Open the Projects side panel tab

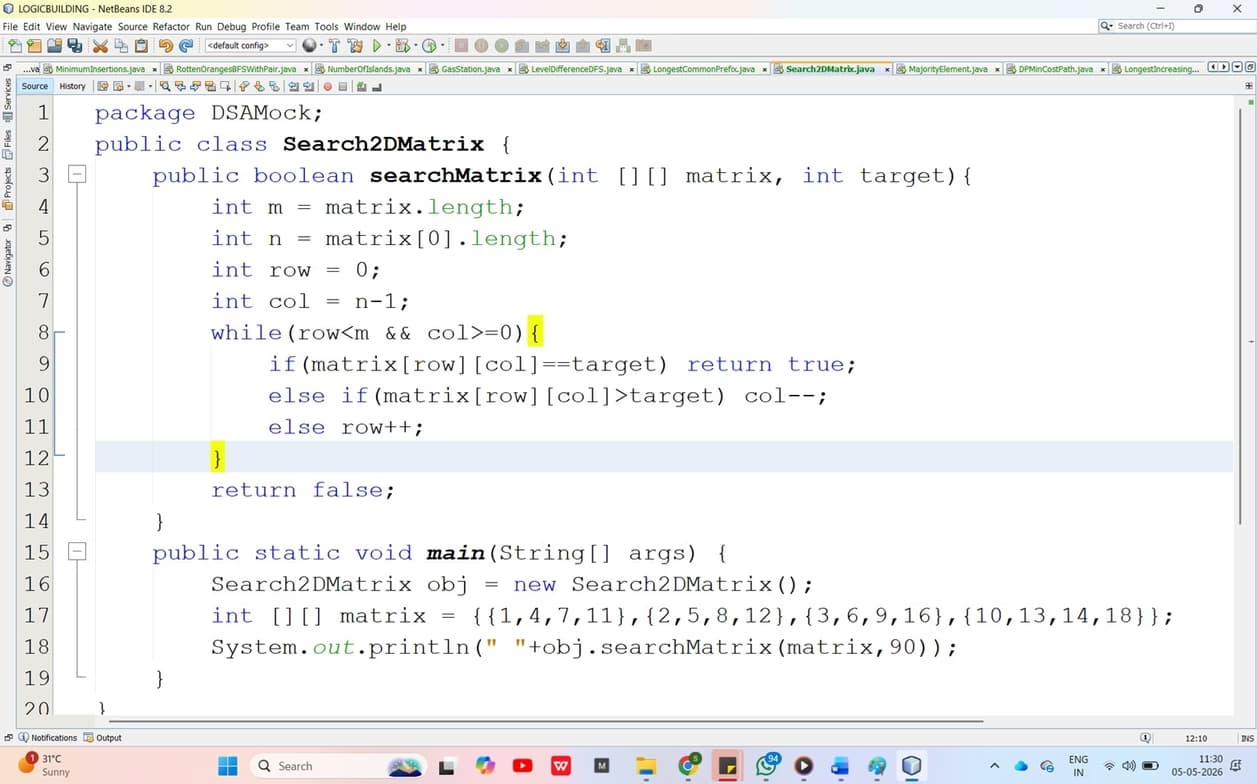8,189
